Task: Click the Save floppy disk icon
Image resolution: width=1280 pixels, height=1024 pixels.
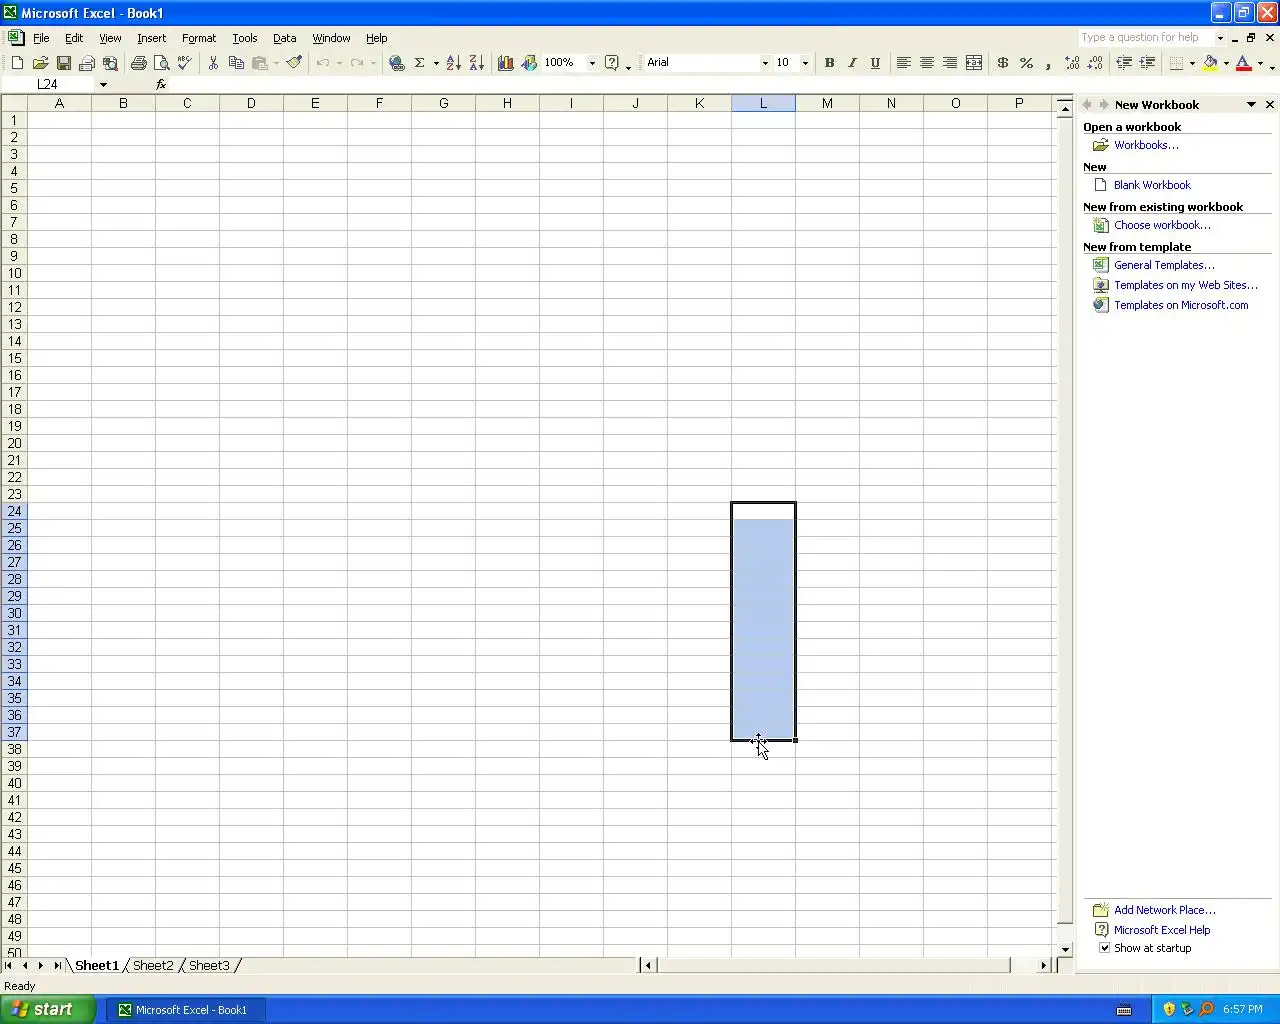Action: point(63,63)
